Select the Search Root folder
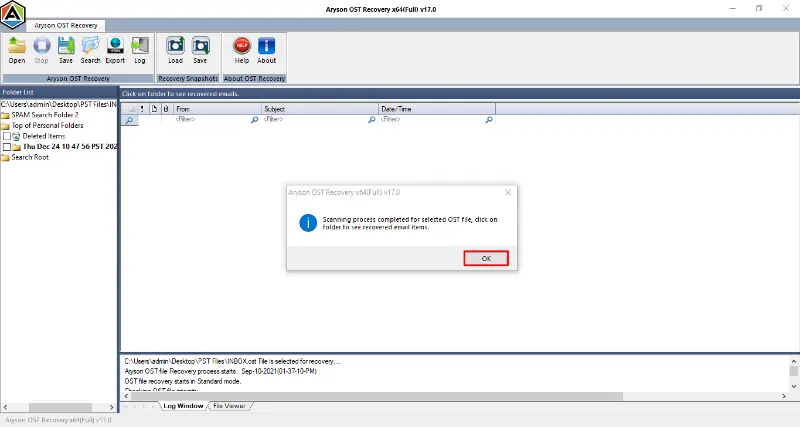Viewport: 800px width, 427px height. pos(30,157)
